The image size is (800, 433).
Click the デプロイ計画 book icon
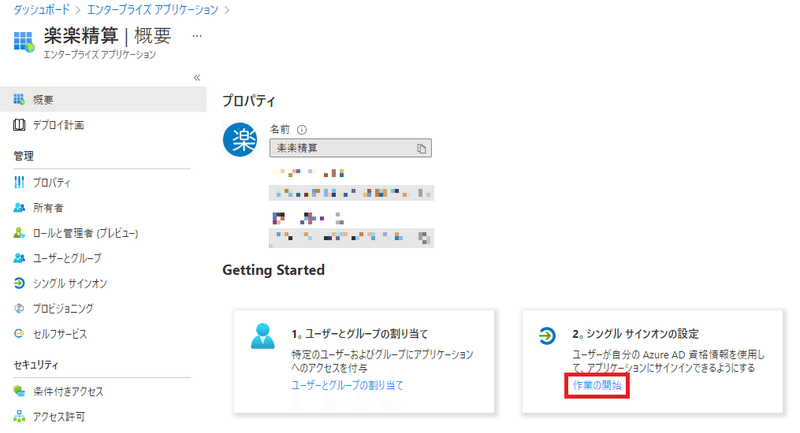pos(19,125)
